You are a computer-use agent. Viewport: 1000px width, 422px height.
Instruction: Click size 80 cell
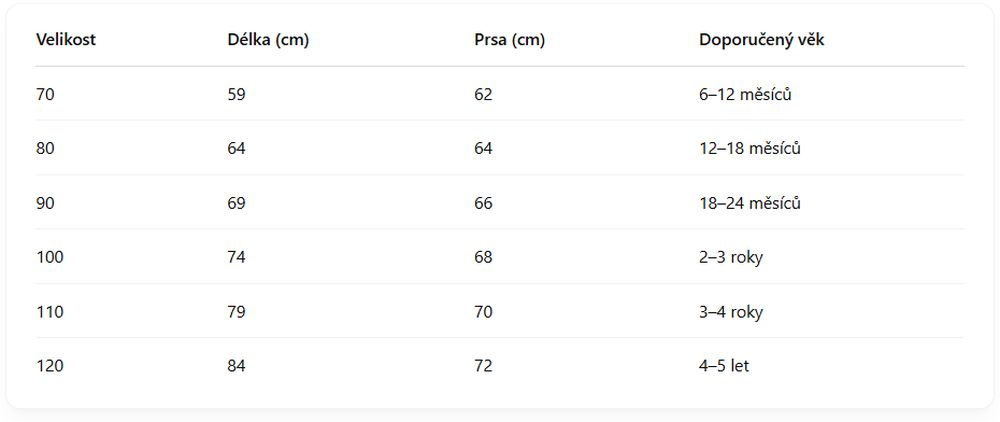pyautogui.click(x=45, y=149)
